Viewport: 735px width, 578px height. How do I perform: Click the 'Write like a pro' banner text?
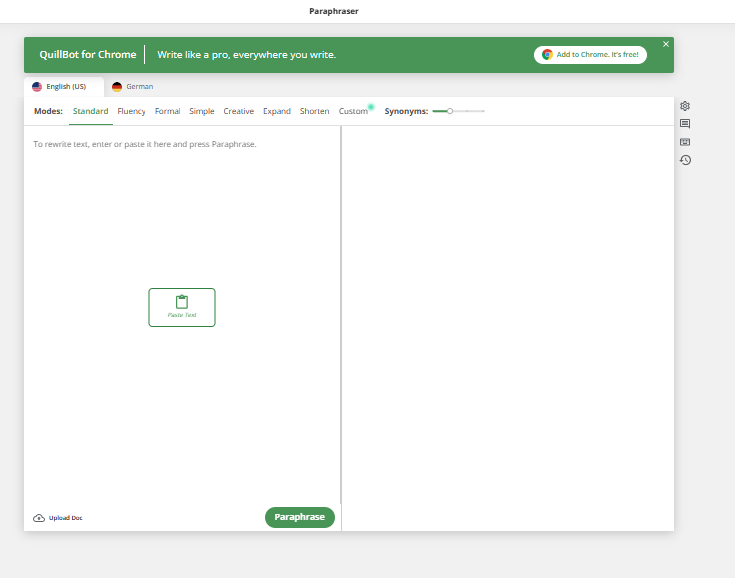[247, 55]
